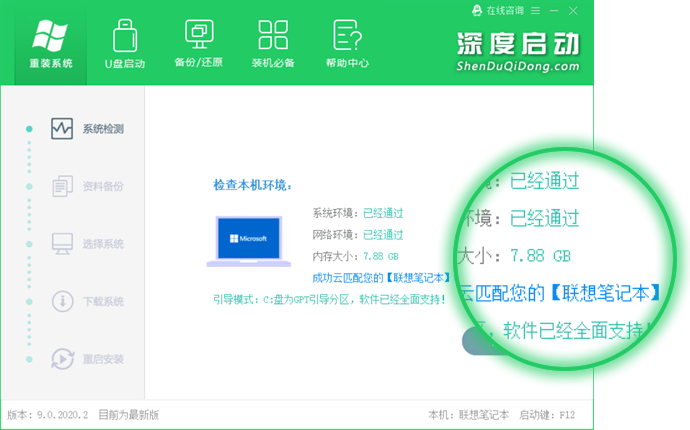
Task: Click the ShenDuQiDong.com logo text
Action: click(x=518, y=66)
